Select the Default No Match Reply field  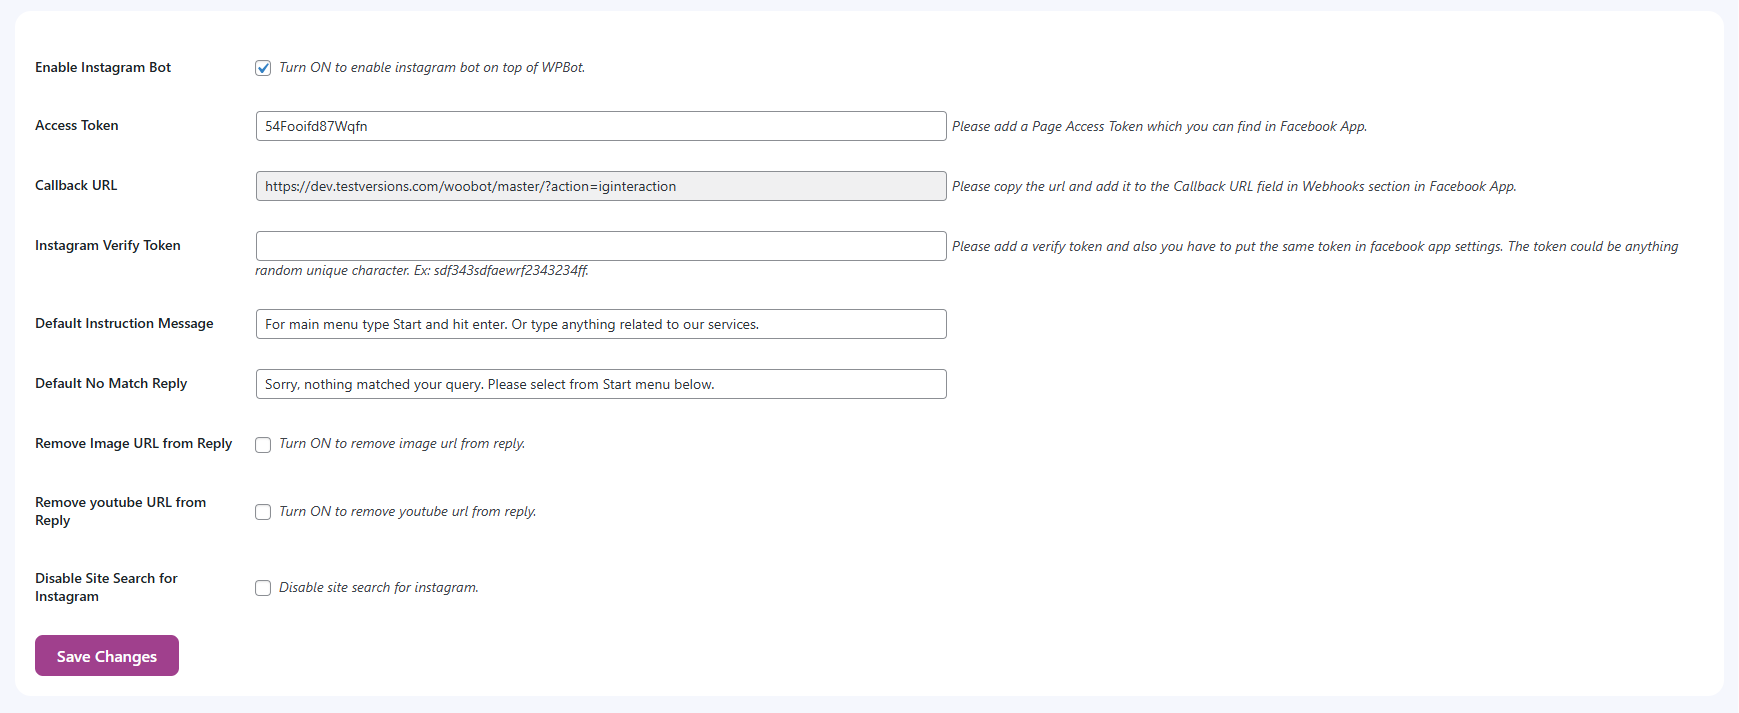tap(600, 384)
